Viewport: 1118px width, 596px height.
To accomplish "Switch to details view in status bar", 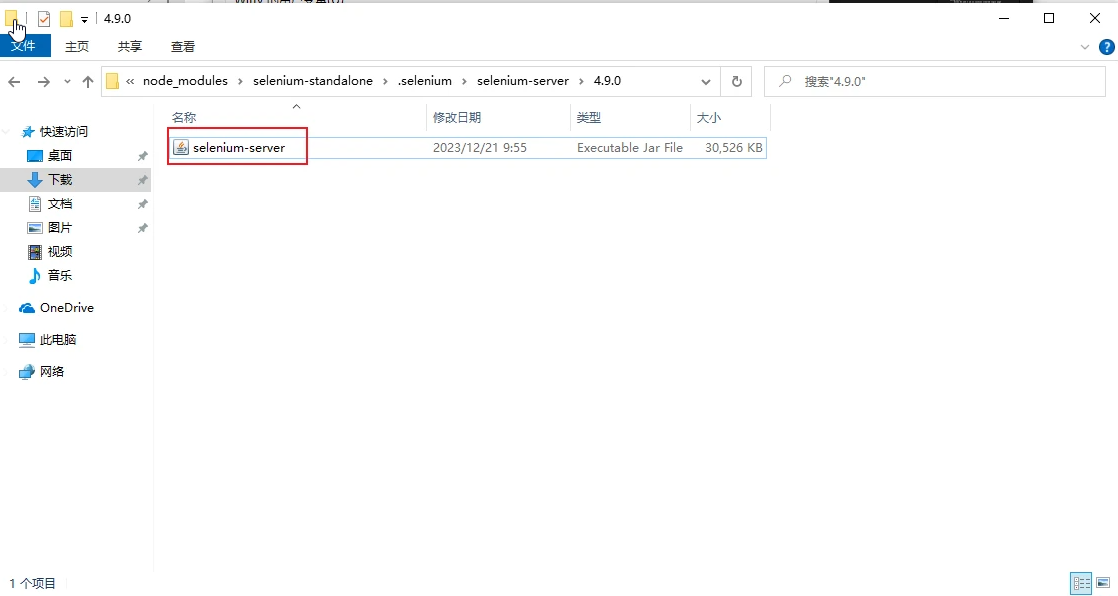I will 1082,583.
